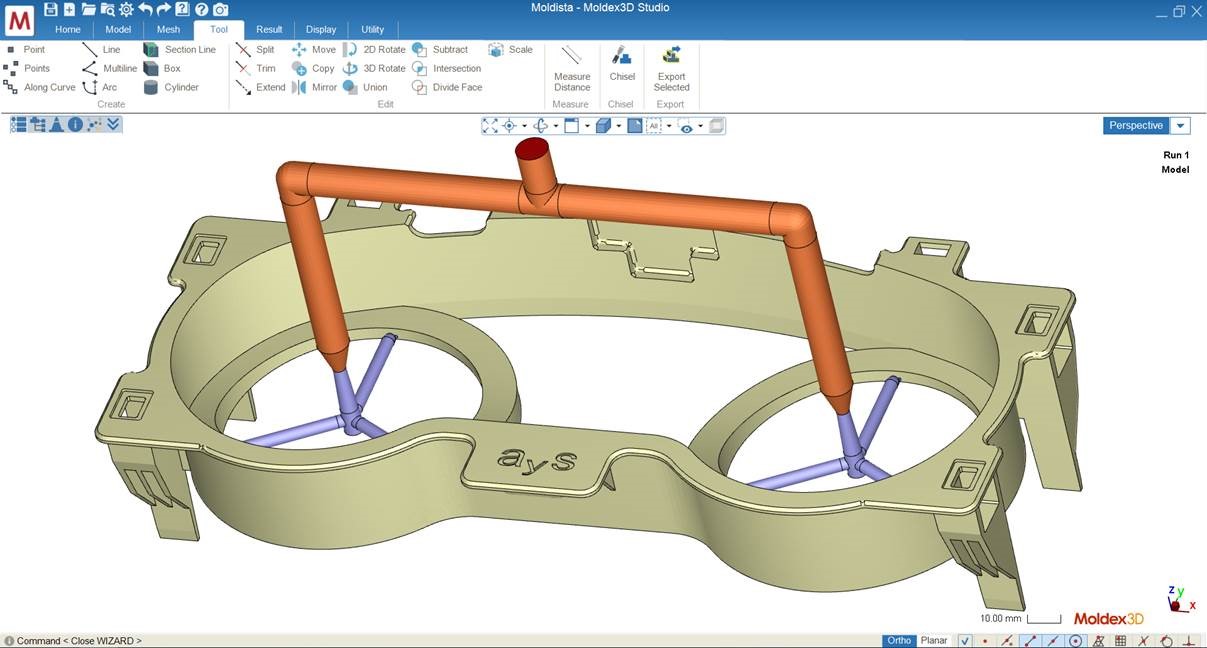Switch to the Display ribbon tab

pyautogui.click(x=321, y=30)
